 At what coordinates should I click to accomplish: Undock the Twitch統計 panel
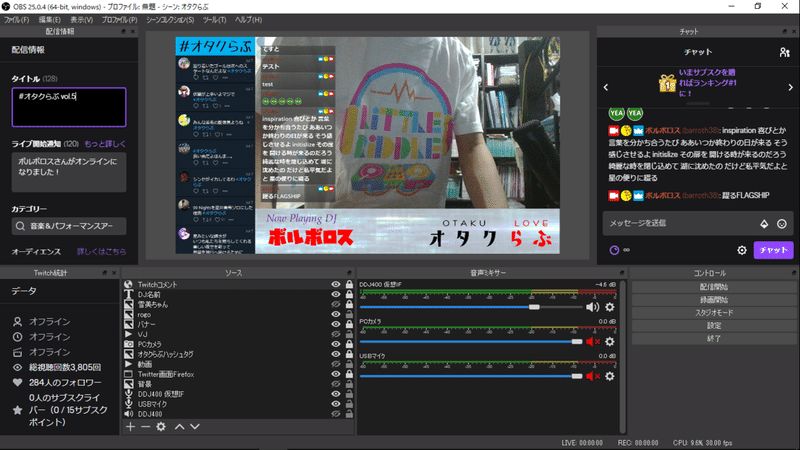point(104,273)
